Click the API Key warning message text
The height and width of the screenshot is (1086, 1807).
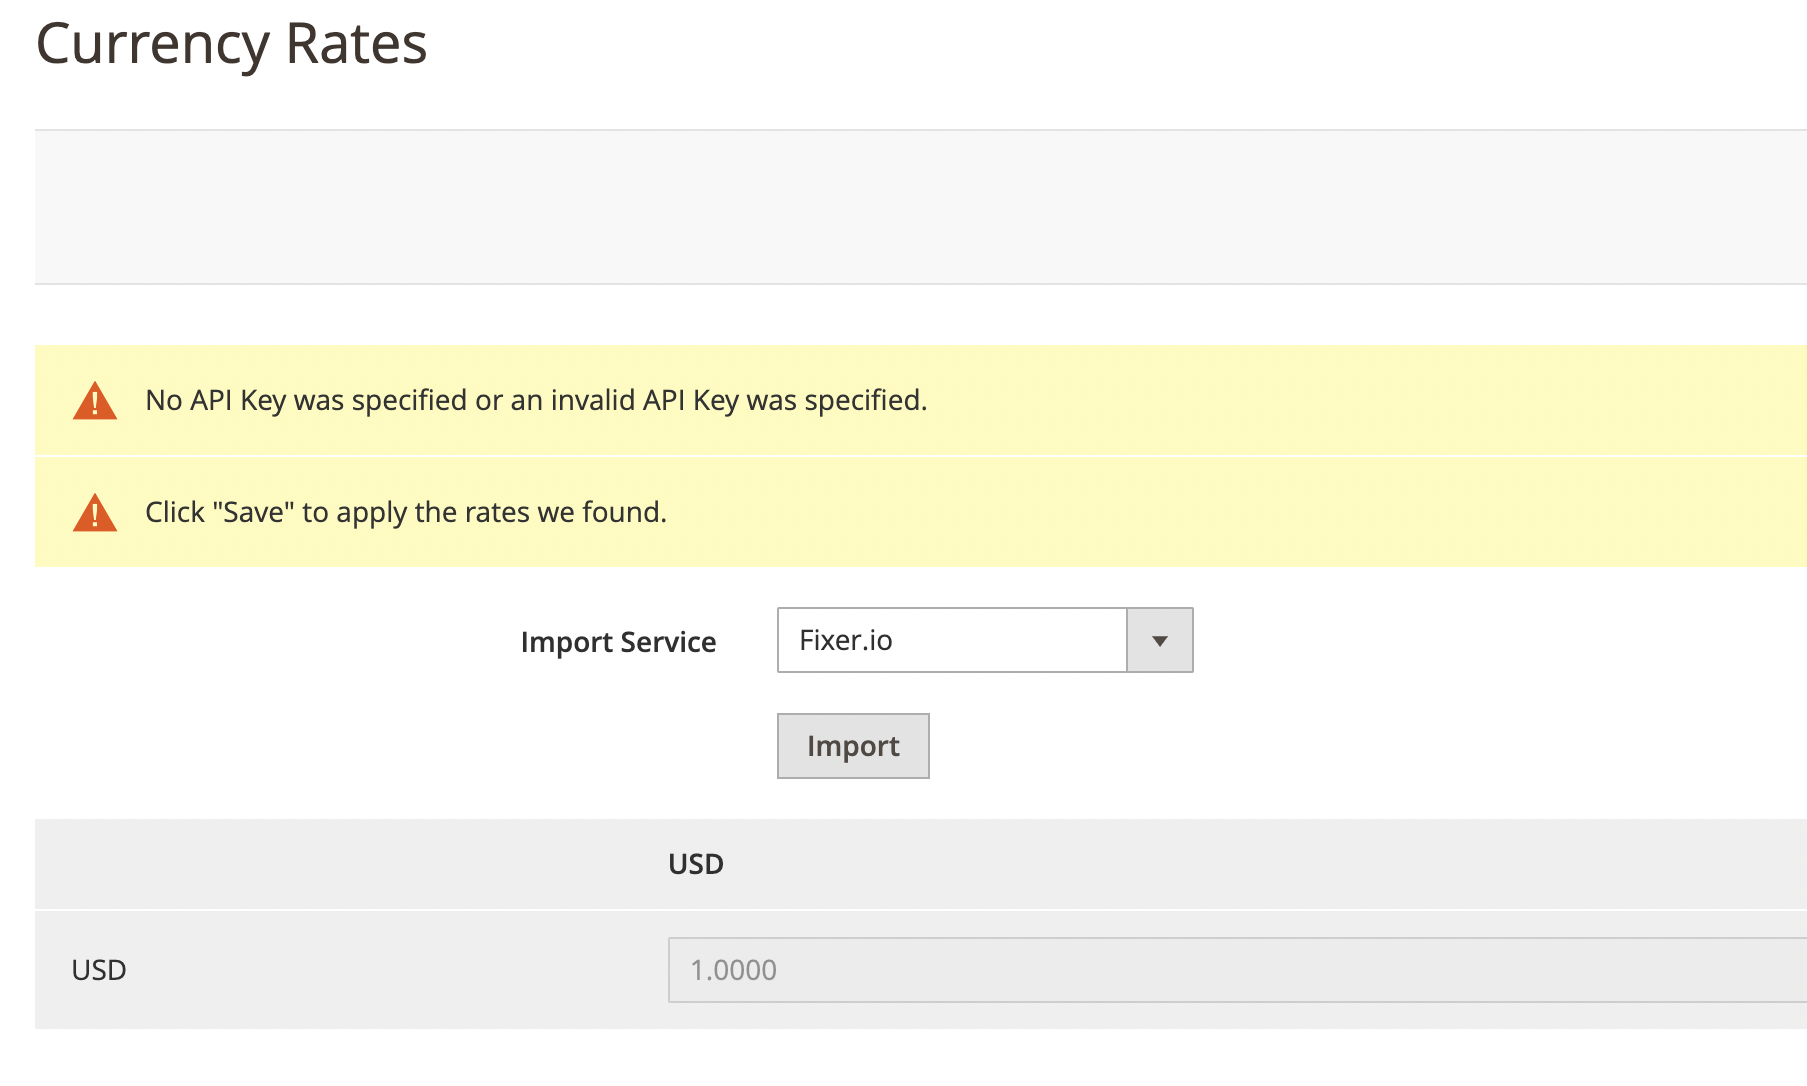pyautogui.click(x=536, y=400)
